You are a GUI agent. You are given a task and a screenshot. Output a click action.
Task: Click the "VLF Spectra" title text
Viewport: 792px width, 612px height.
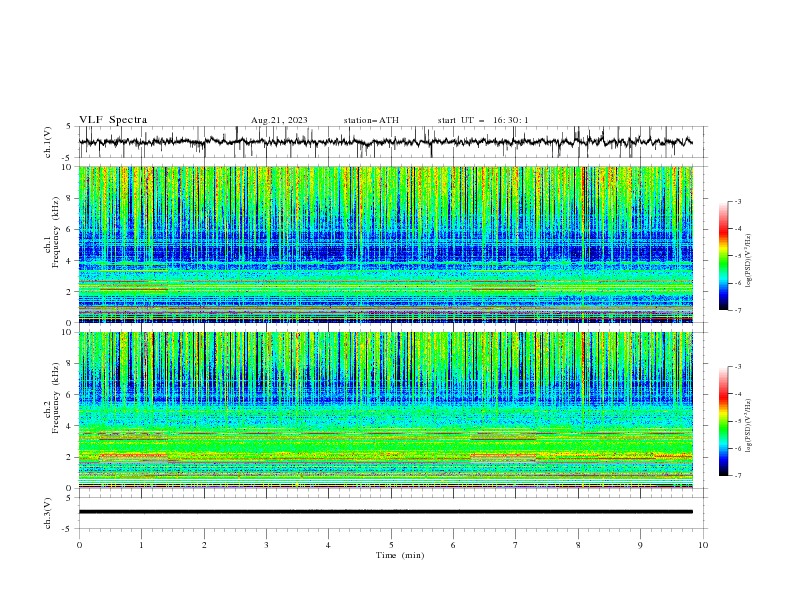point(113,120)
